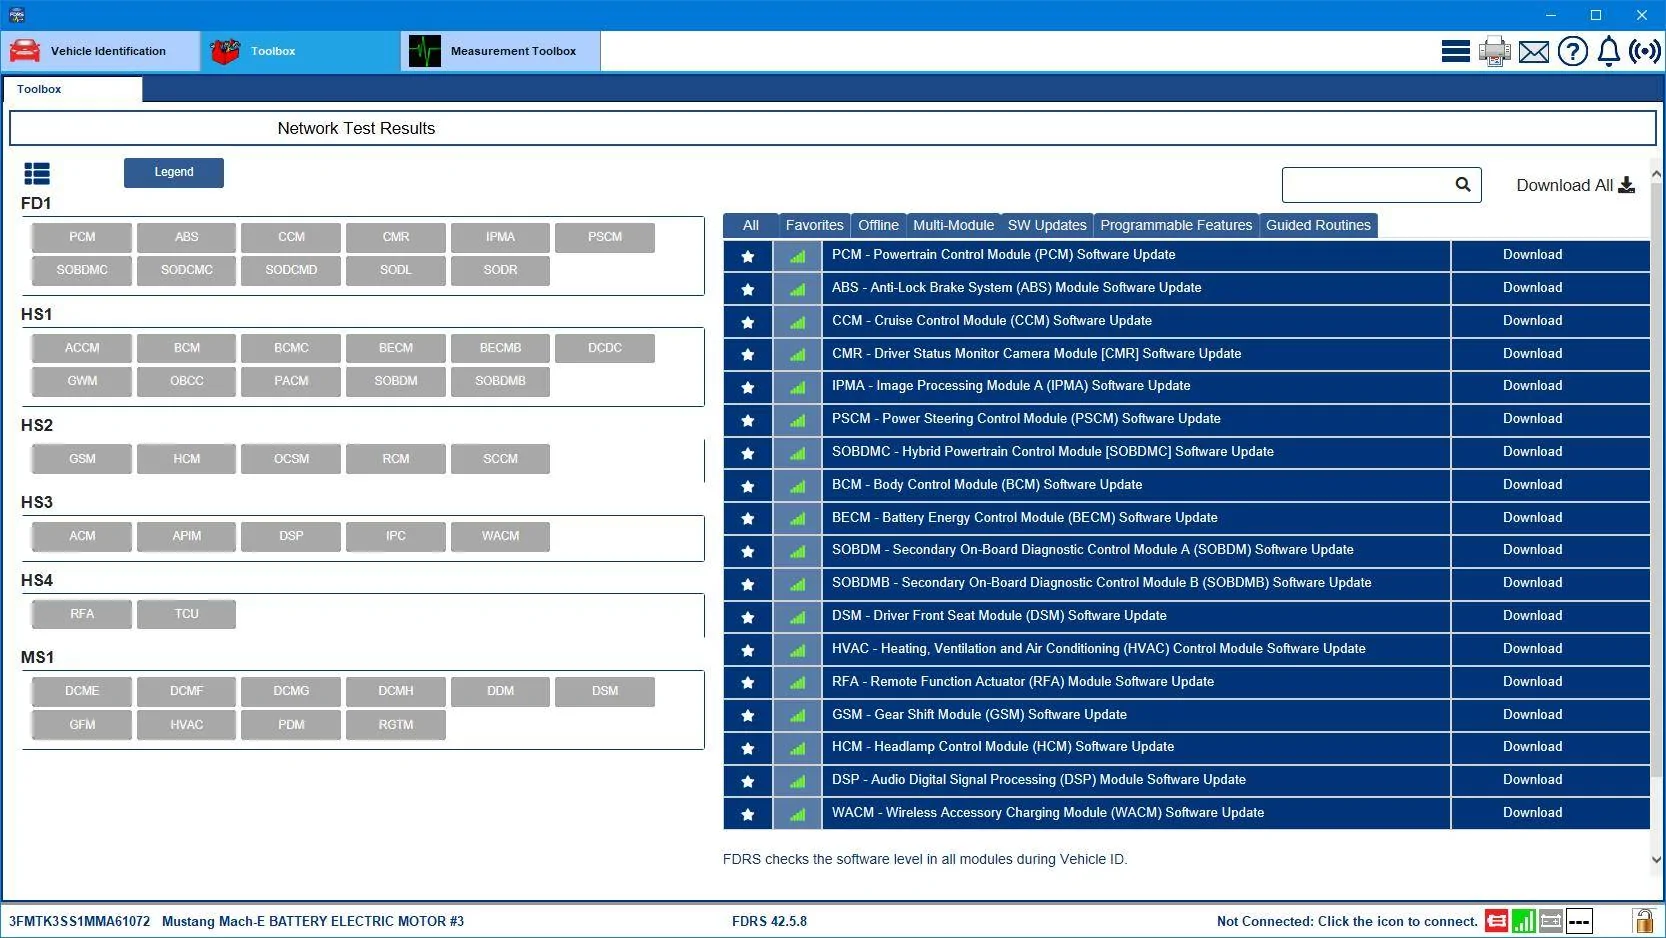Click the signal icon on the HVAC row
The image size is (1666, 938).
coord(797,650)
